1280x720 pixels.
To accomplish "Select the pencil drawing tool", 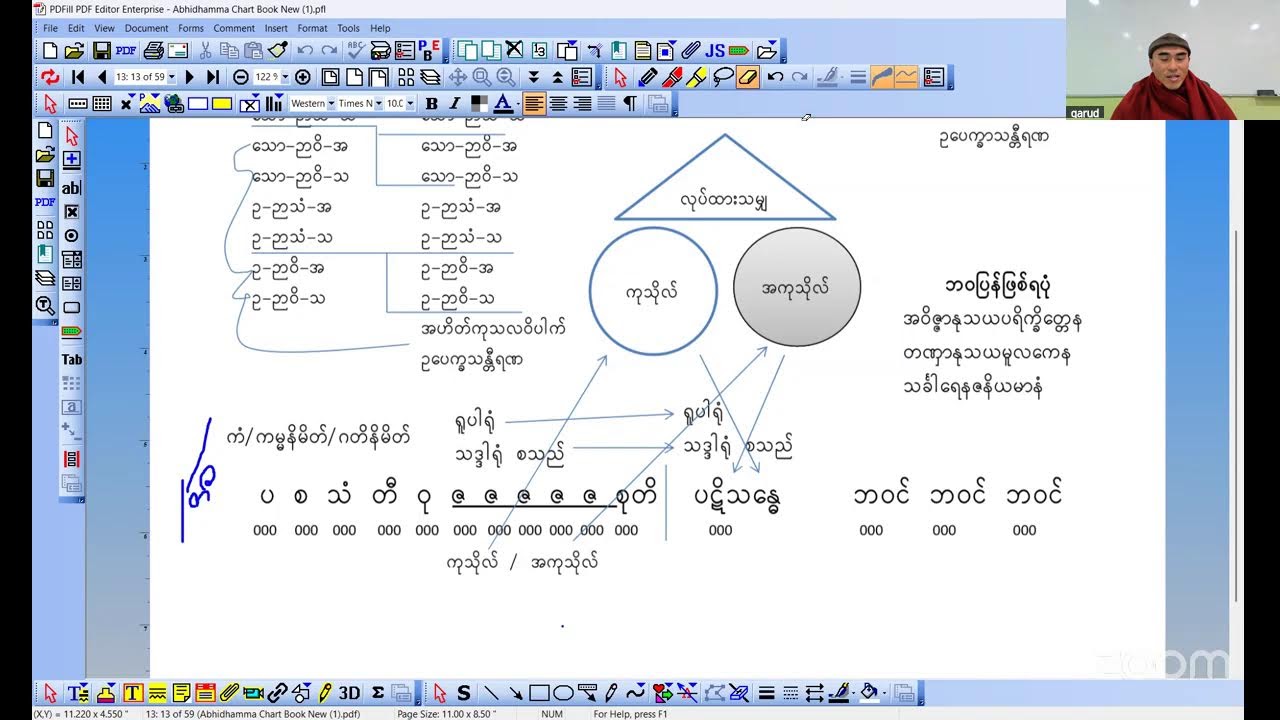I will [647, 77].
